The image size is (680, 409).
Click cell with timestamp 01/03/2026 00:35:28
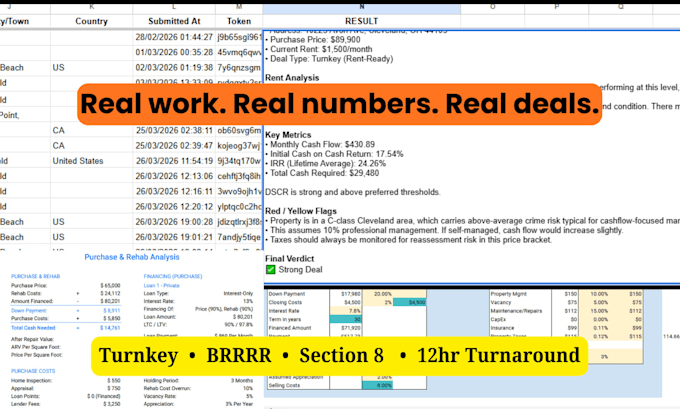click(x=174, y=52)
